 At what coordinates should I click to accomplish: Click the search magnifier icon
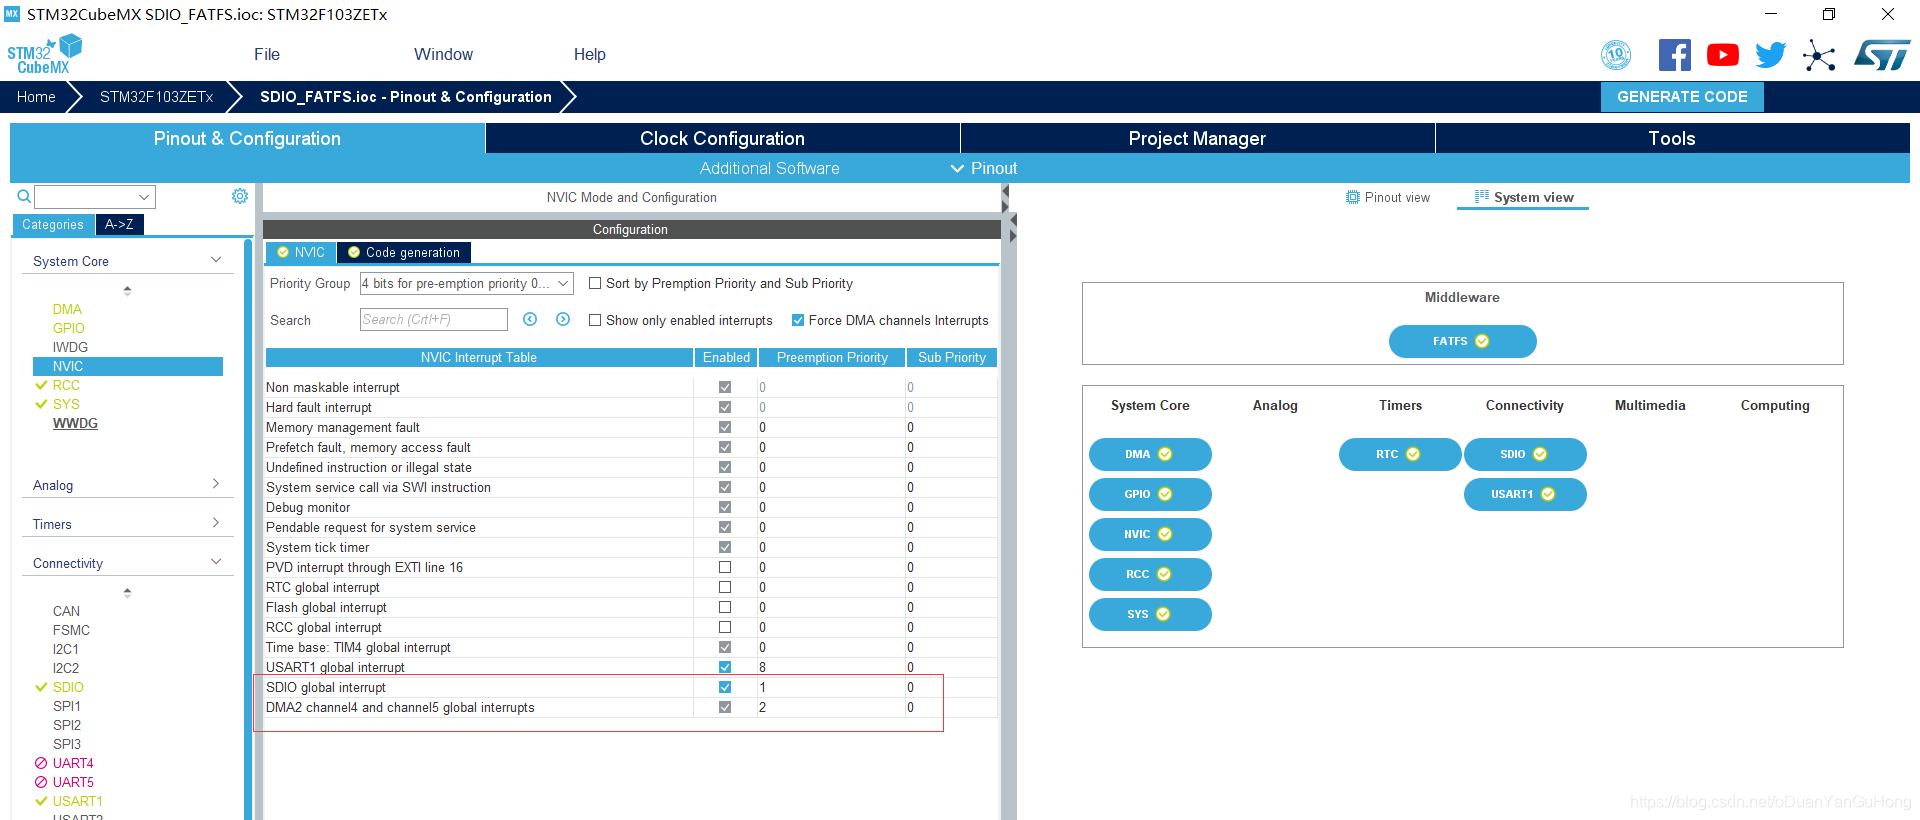[24, 196]
